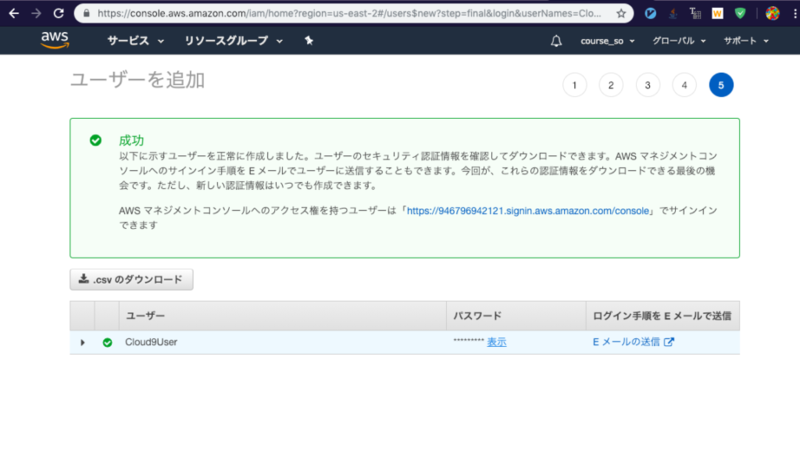Viewport: 800px width, 464px height.
Task: Open the notifications bell icon
Action: (556, 41)
